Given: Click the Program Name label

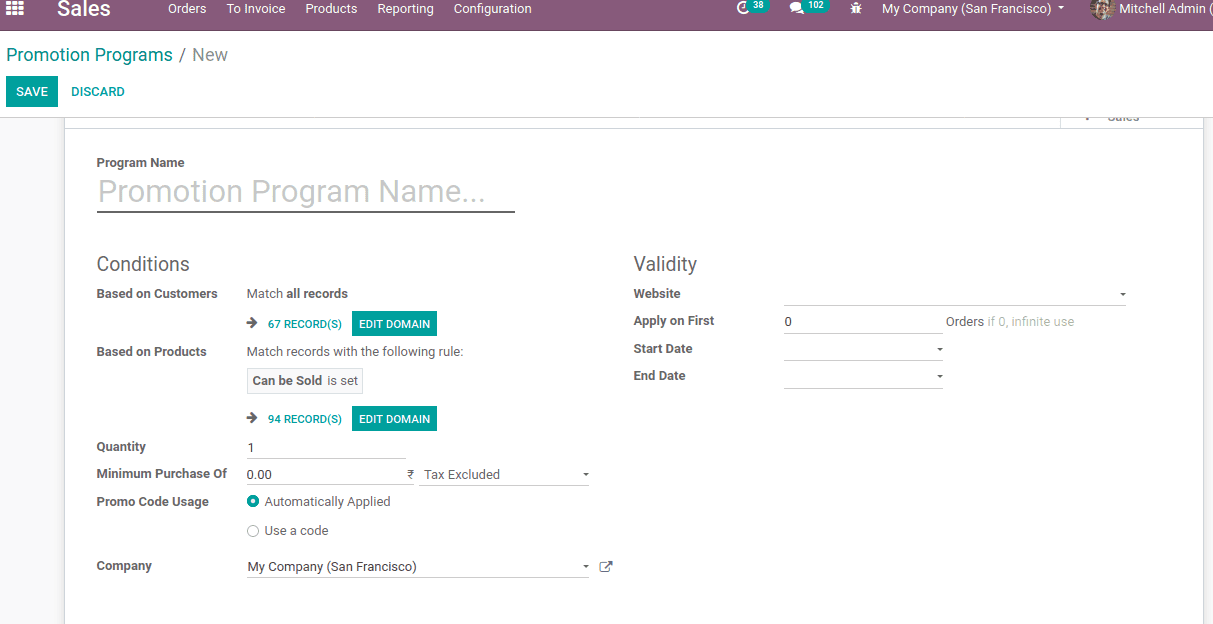Looking at the screenshot, I should coord(141,163).
